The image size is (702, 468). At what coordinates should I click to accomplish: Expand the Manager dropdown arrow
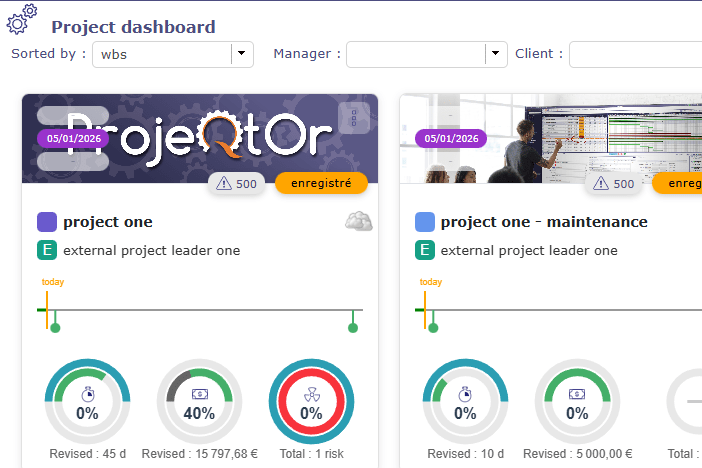click(497, 54)
